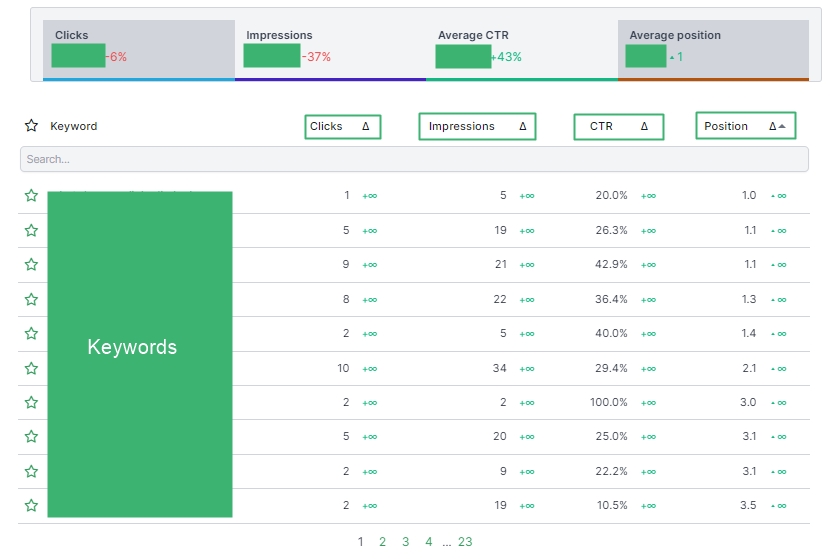
Task: Sort by Impressions delta symbol
Action: [x=523, y=126]
